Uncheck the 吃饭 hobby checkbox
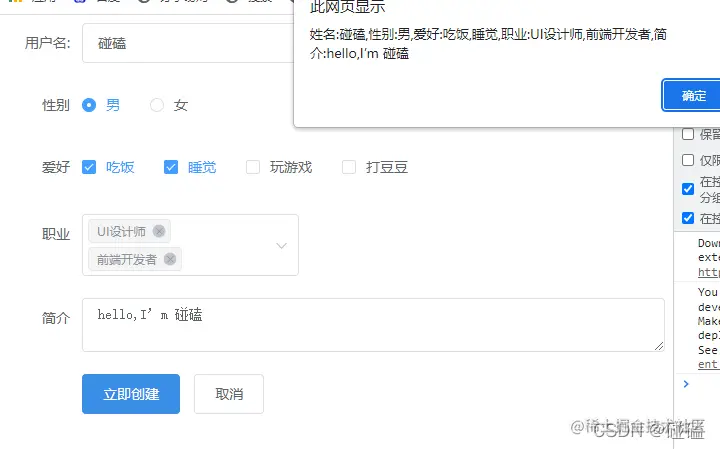This screenshot has width=720, height=449. [89, 167]
